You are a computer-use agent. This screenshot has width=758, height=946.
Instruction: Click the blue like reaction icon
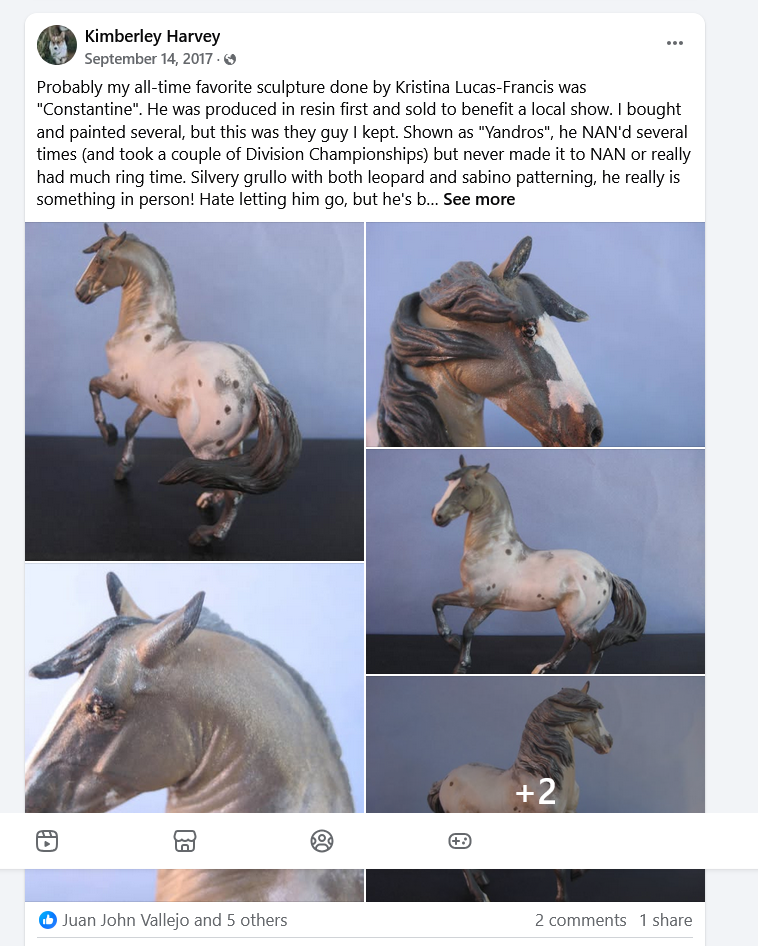click(x=48, y=920)
